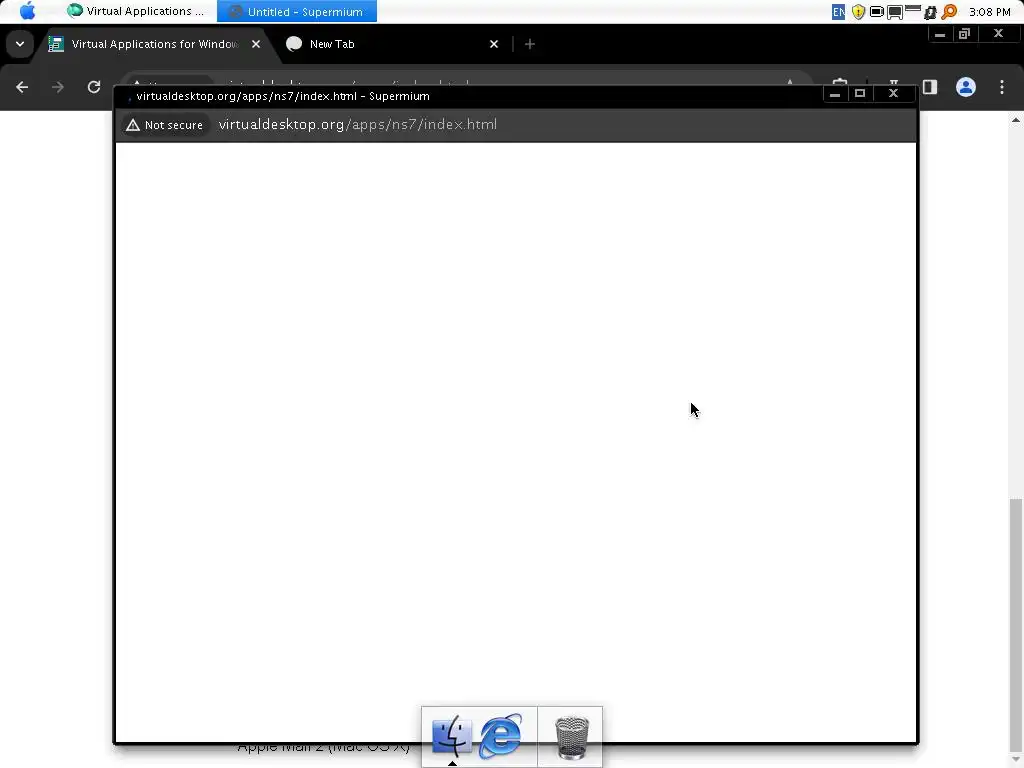
Task: Close the New Tab tab
Action: click(494, 44)
